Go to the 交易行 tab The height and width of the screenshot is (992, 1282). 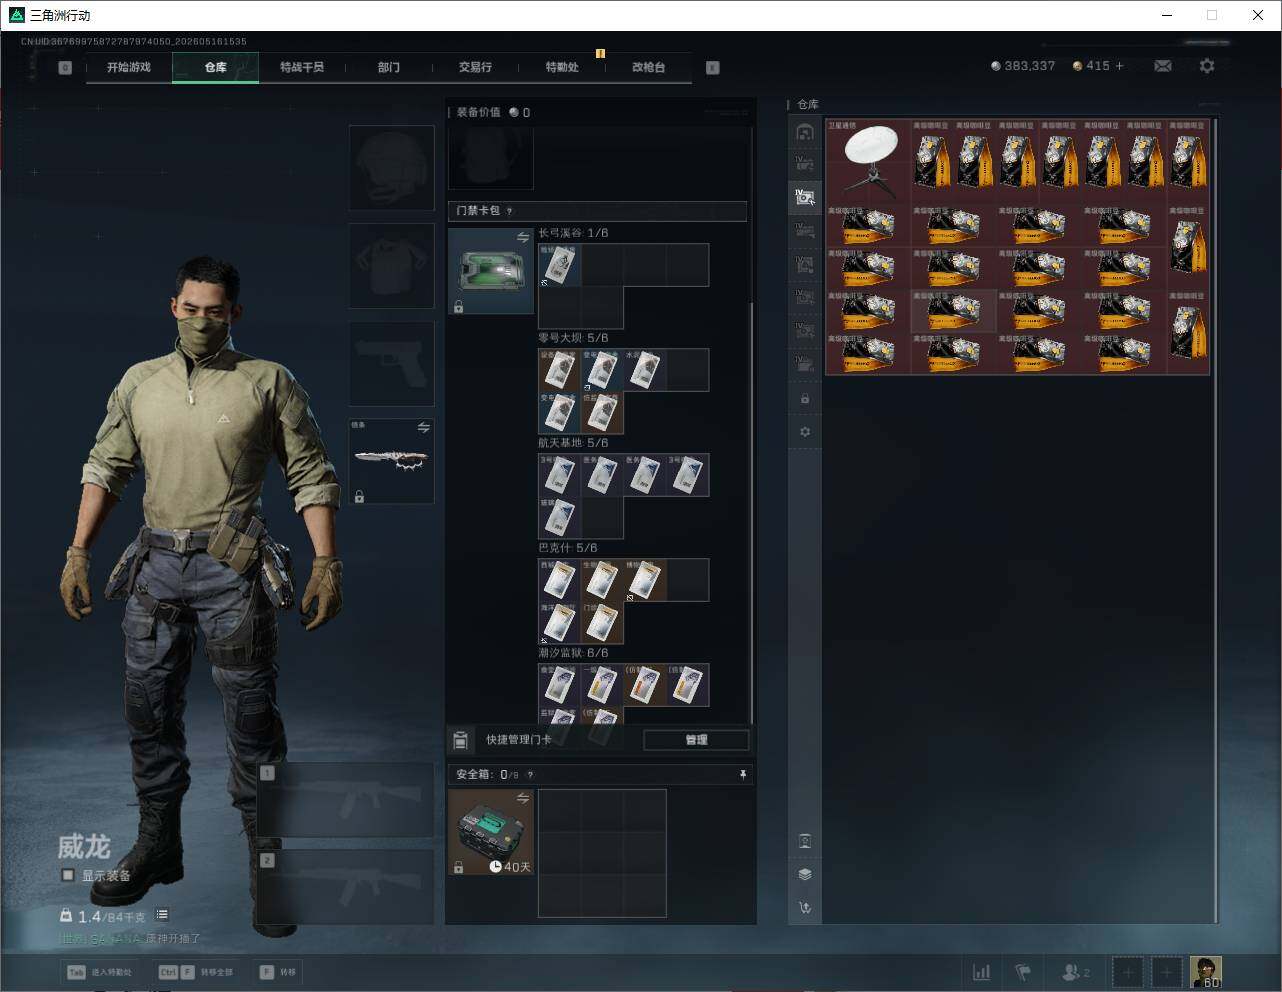(x=475, y=67)
